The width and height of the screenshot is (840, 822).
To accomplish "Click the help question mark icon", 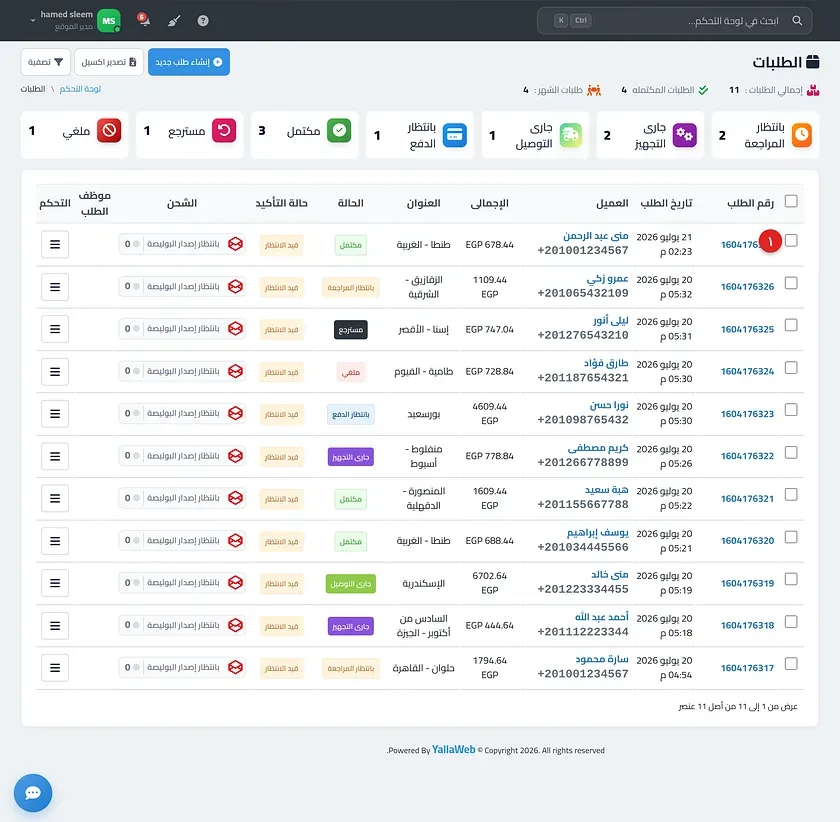I will point(202,21).
